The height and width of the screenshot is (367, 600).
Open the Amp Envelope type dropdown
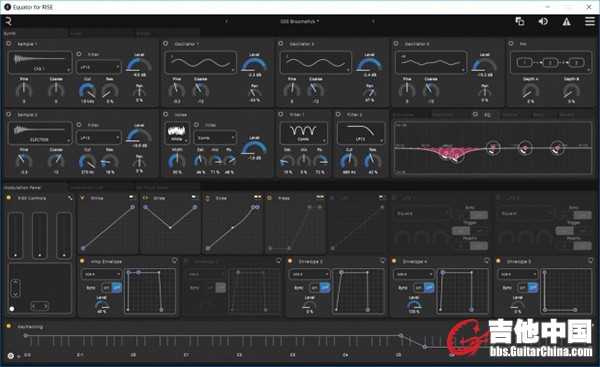tap(101, 274)
